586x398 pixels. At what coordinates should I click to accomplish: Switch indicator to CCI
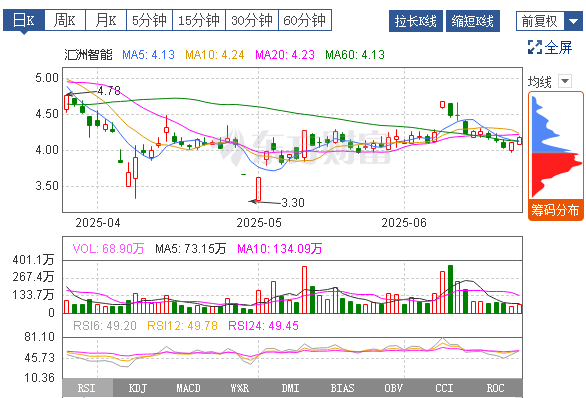point(444,388)
